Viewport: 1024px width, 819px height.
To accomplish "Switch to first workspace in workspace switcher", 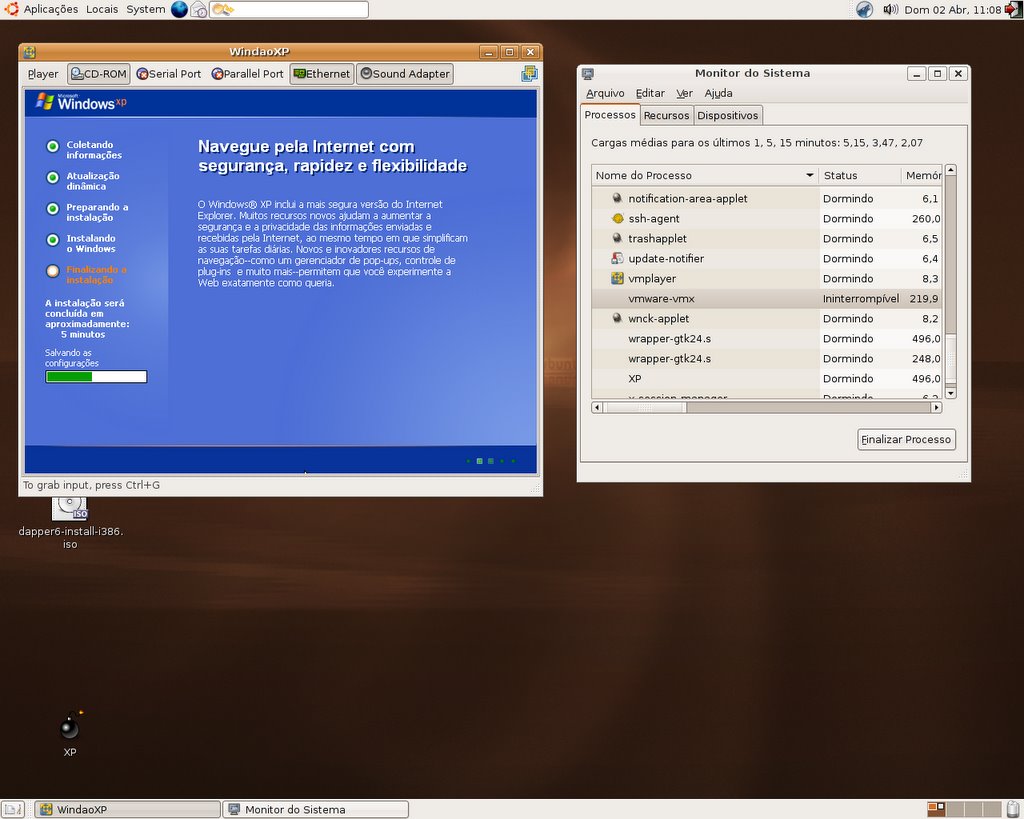I will click(936, 809).
